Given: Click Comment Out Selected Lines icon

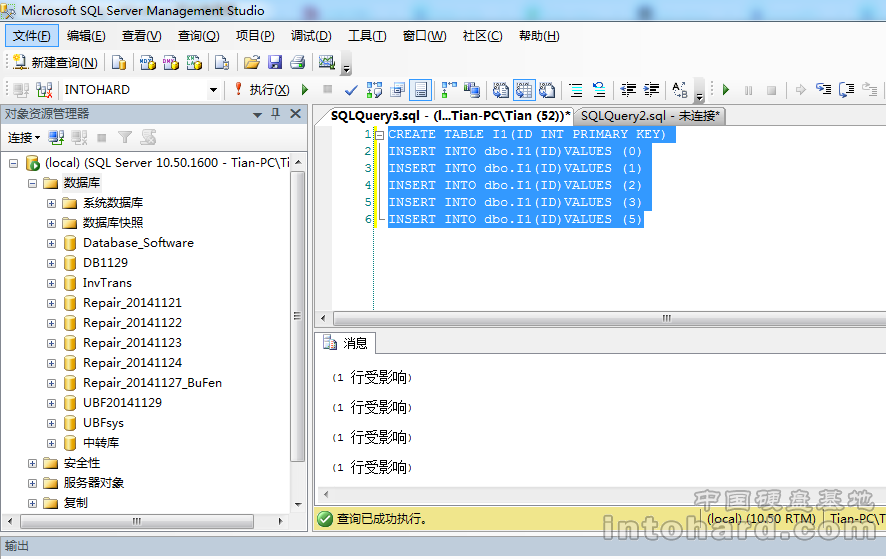Looking at the screenshot, I should [576, 90].
